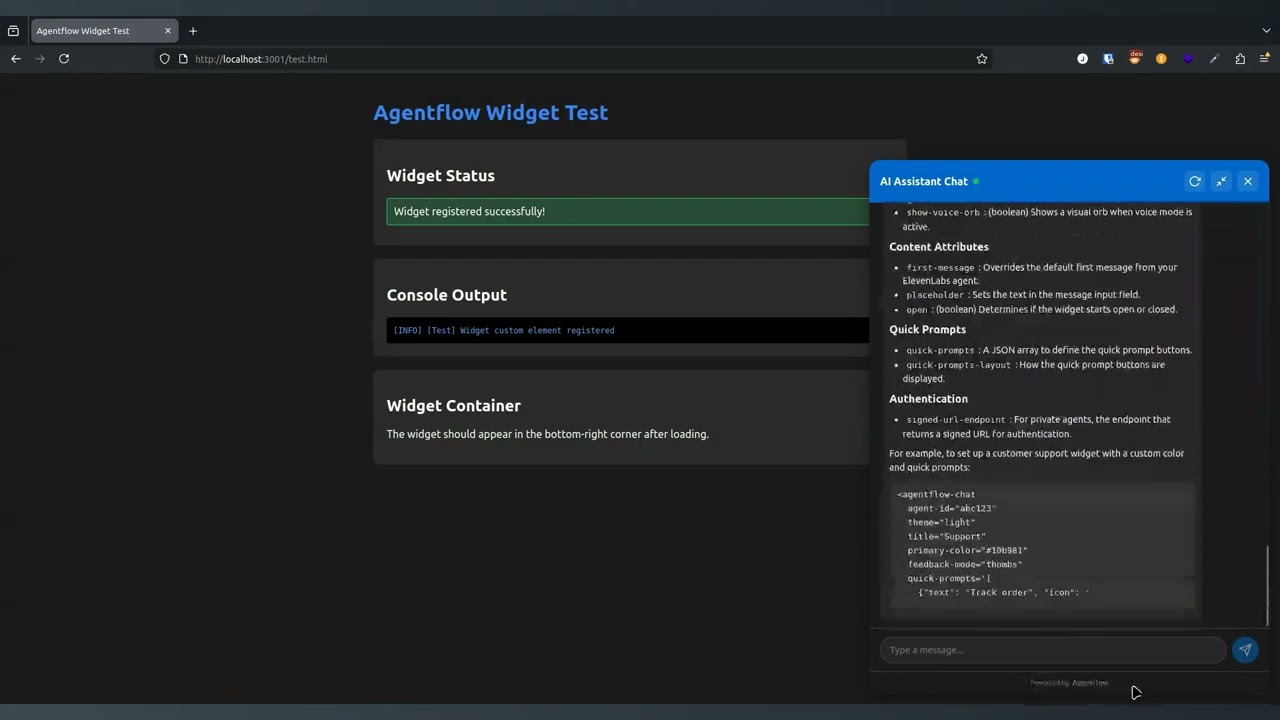The width and height of the screenshot is (1280, 720).
Task: Collapse the AI Assistant chat widget
Action: point(1221,181)
